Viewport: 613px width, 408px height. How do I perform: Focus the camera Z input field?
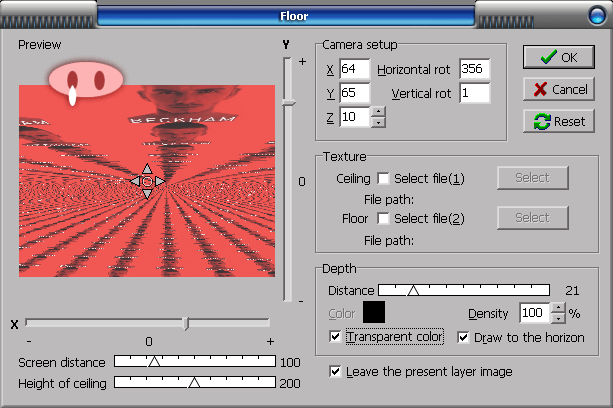tap(354, 117)
